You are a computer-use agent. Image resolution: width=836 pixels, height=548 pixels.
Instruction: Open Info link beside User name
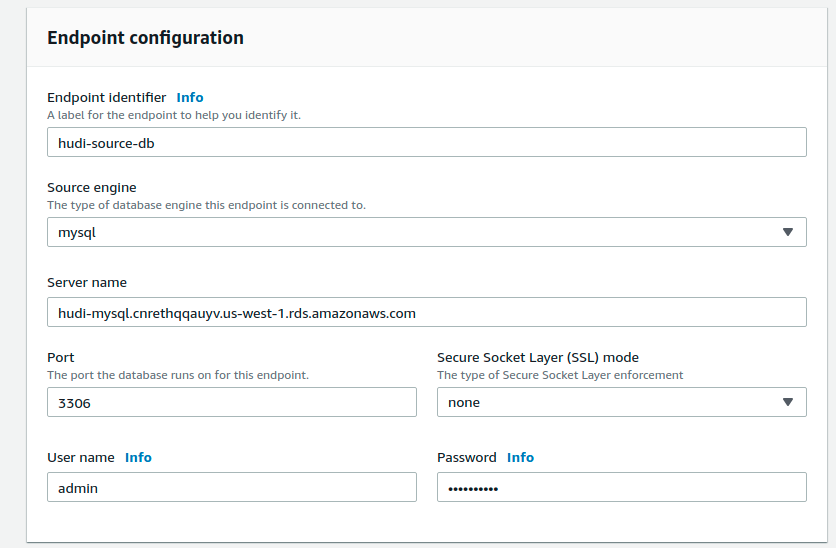(138, 457)
